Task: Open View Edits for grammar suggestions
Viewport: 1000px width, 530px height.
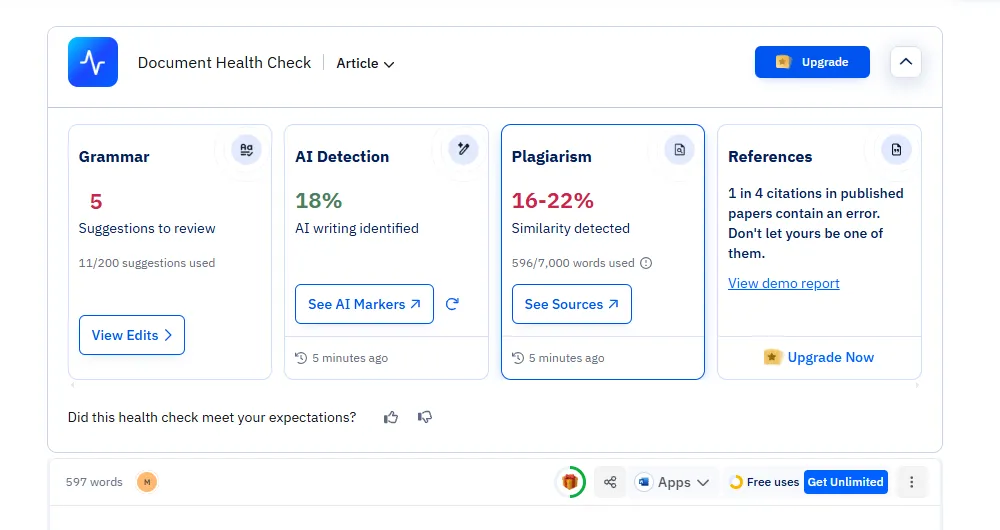Action: [132, 335]
